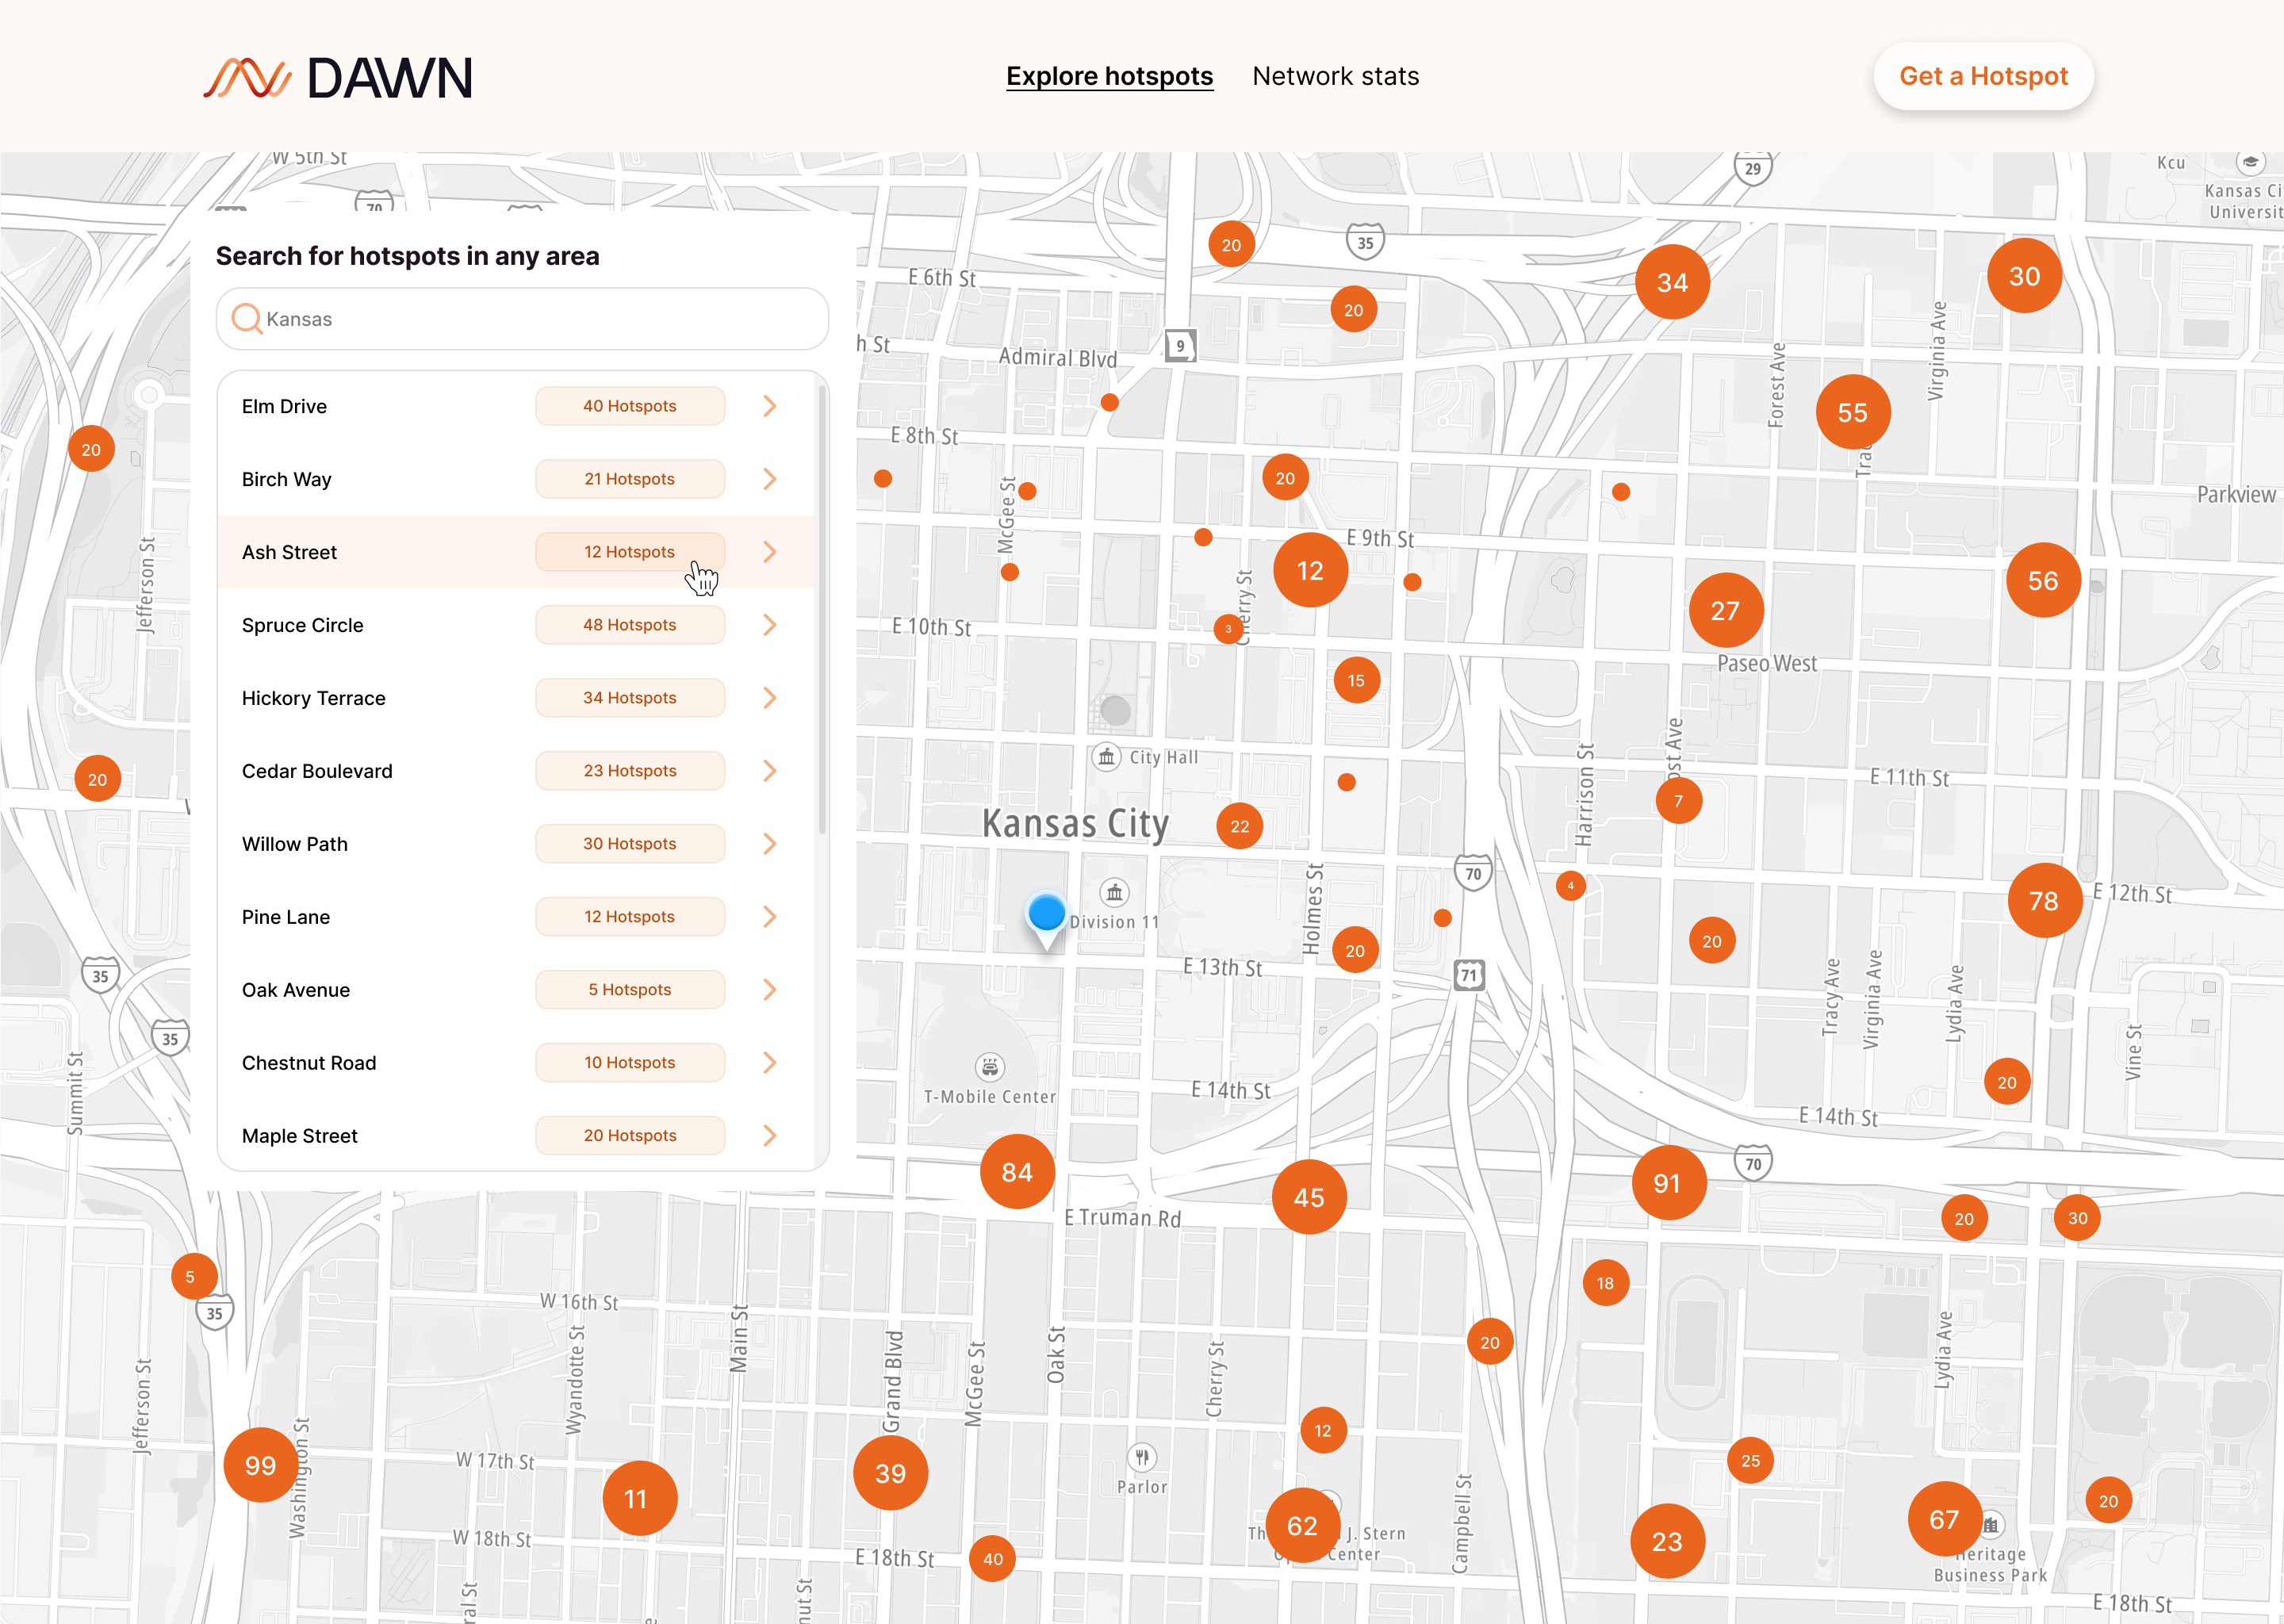Open the 34 hotspot cluster marker
Viewport: 2284px width, 1624px height.
(x=1672, y=282)
